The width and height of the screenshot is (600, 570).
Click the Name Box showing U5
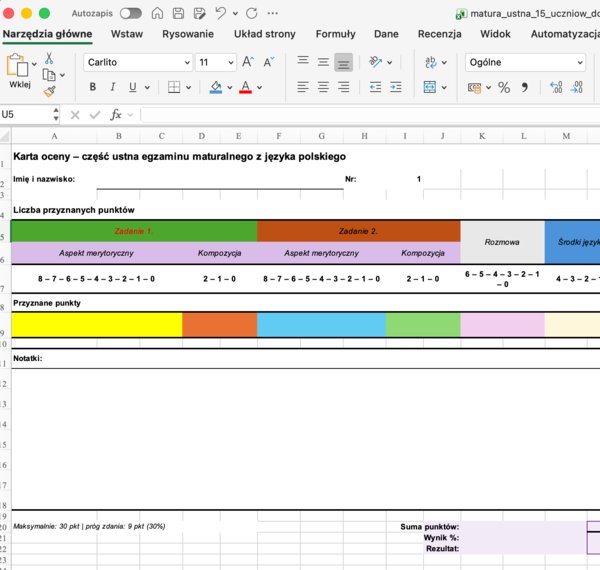(x=25, y=114)
